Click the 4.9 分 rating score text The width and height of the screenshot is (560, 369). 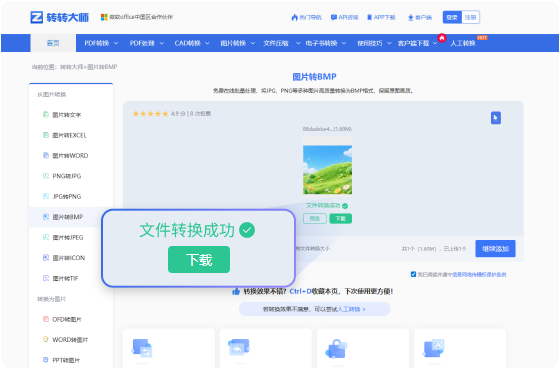click(x=178, y=114)
